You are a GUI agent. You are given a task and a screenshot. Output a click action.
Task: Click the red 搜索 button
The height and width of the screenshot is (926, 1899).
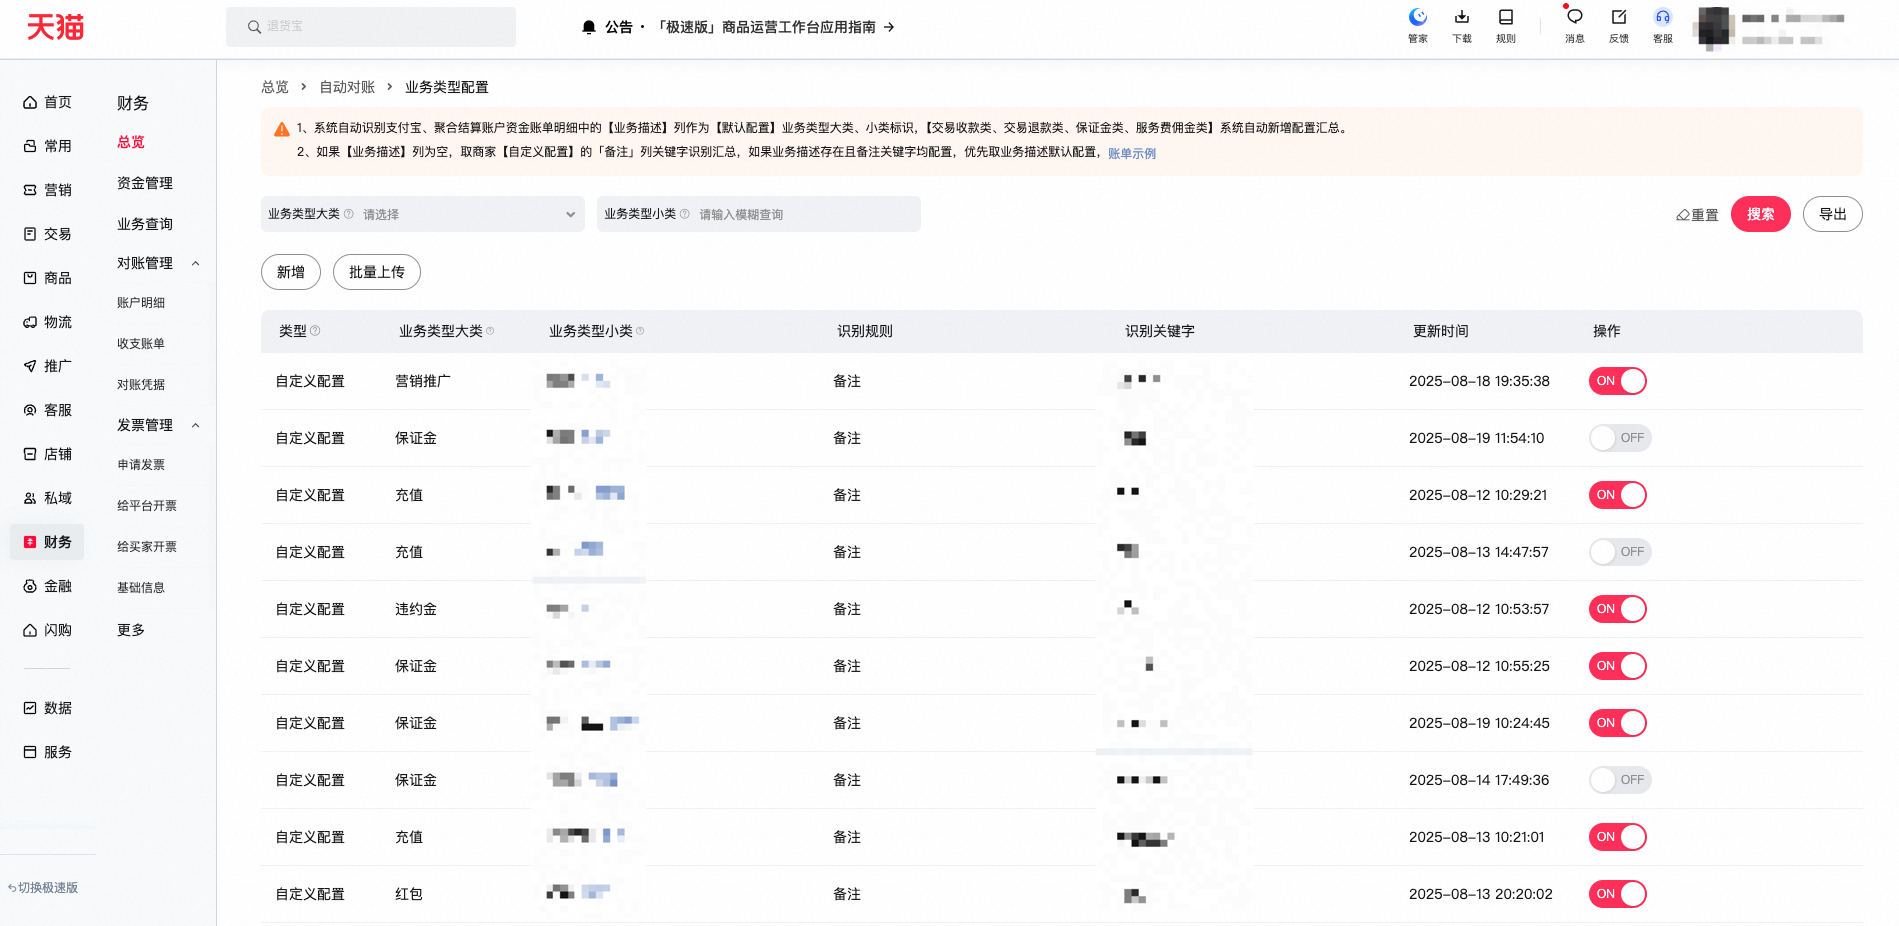point(1760,214)
